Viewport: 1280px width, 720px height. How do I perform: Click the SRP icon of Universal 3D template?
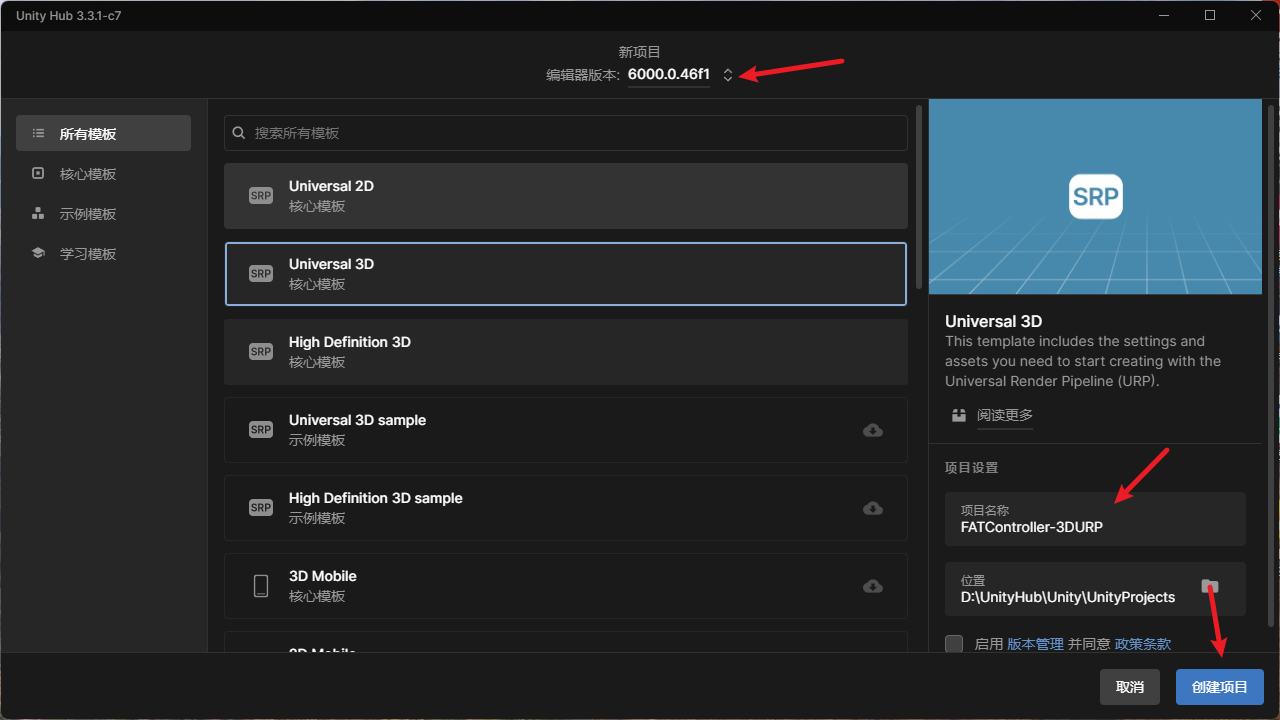tap(261, 274)
